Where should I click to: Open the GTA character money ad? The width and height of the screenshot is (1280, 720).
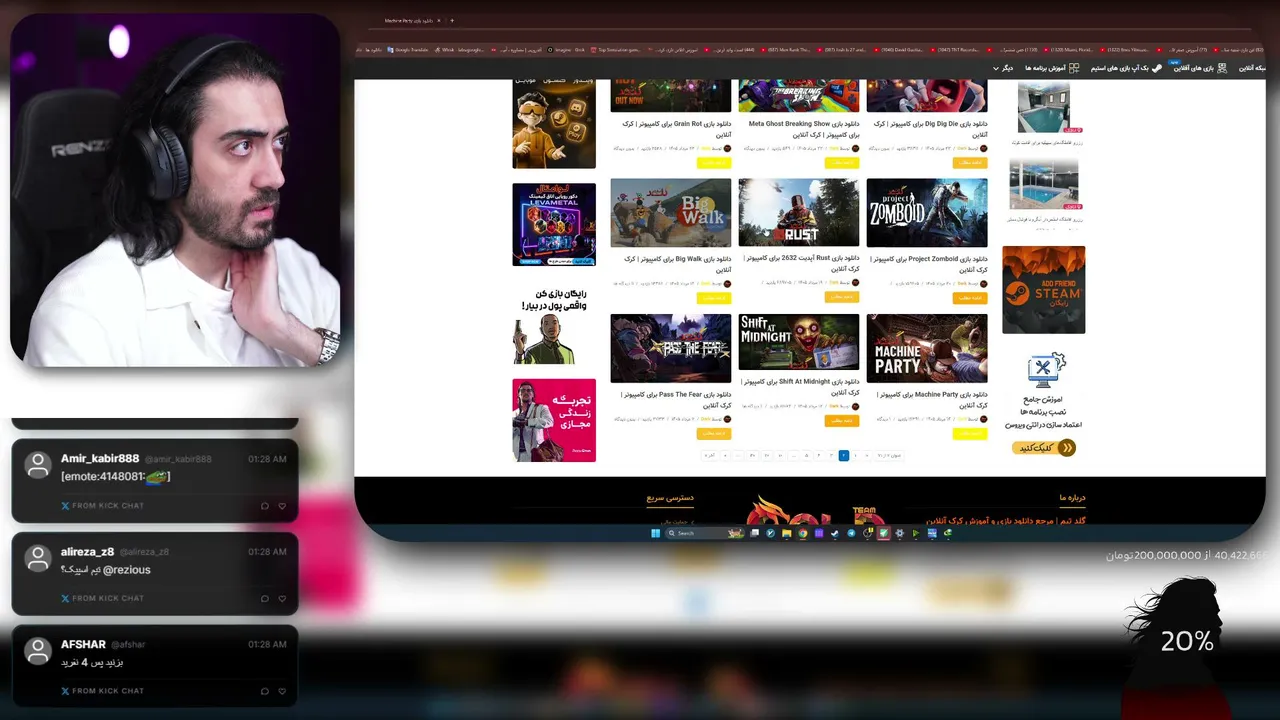554,325
